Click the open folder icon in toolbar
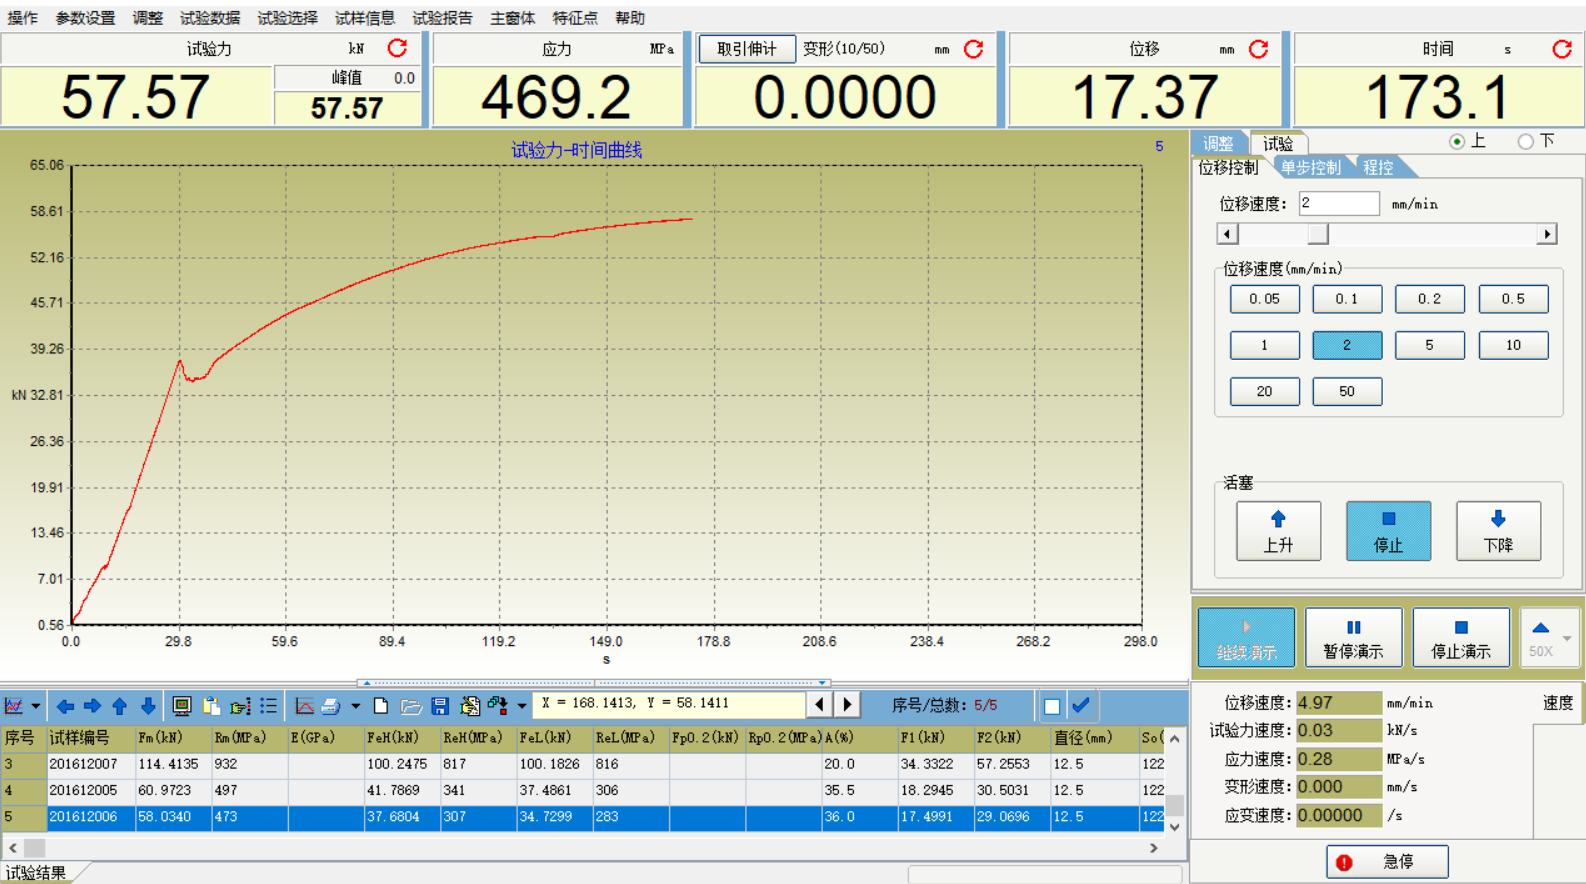This screenshot has width=1586, height=884. pyautogui.click(x=410, y=706)
